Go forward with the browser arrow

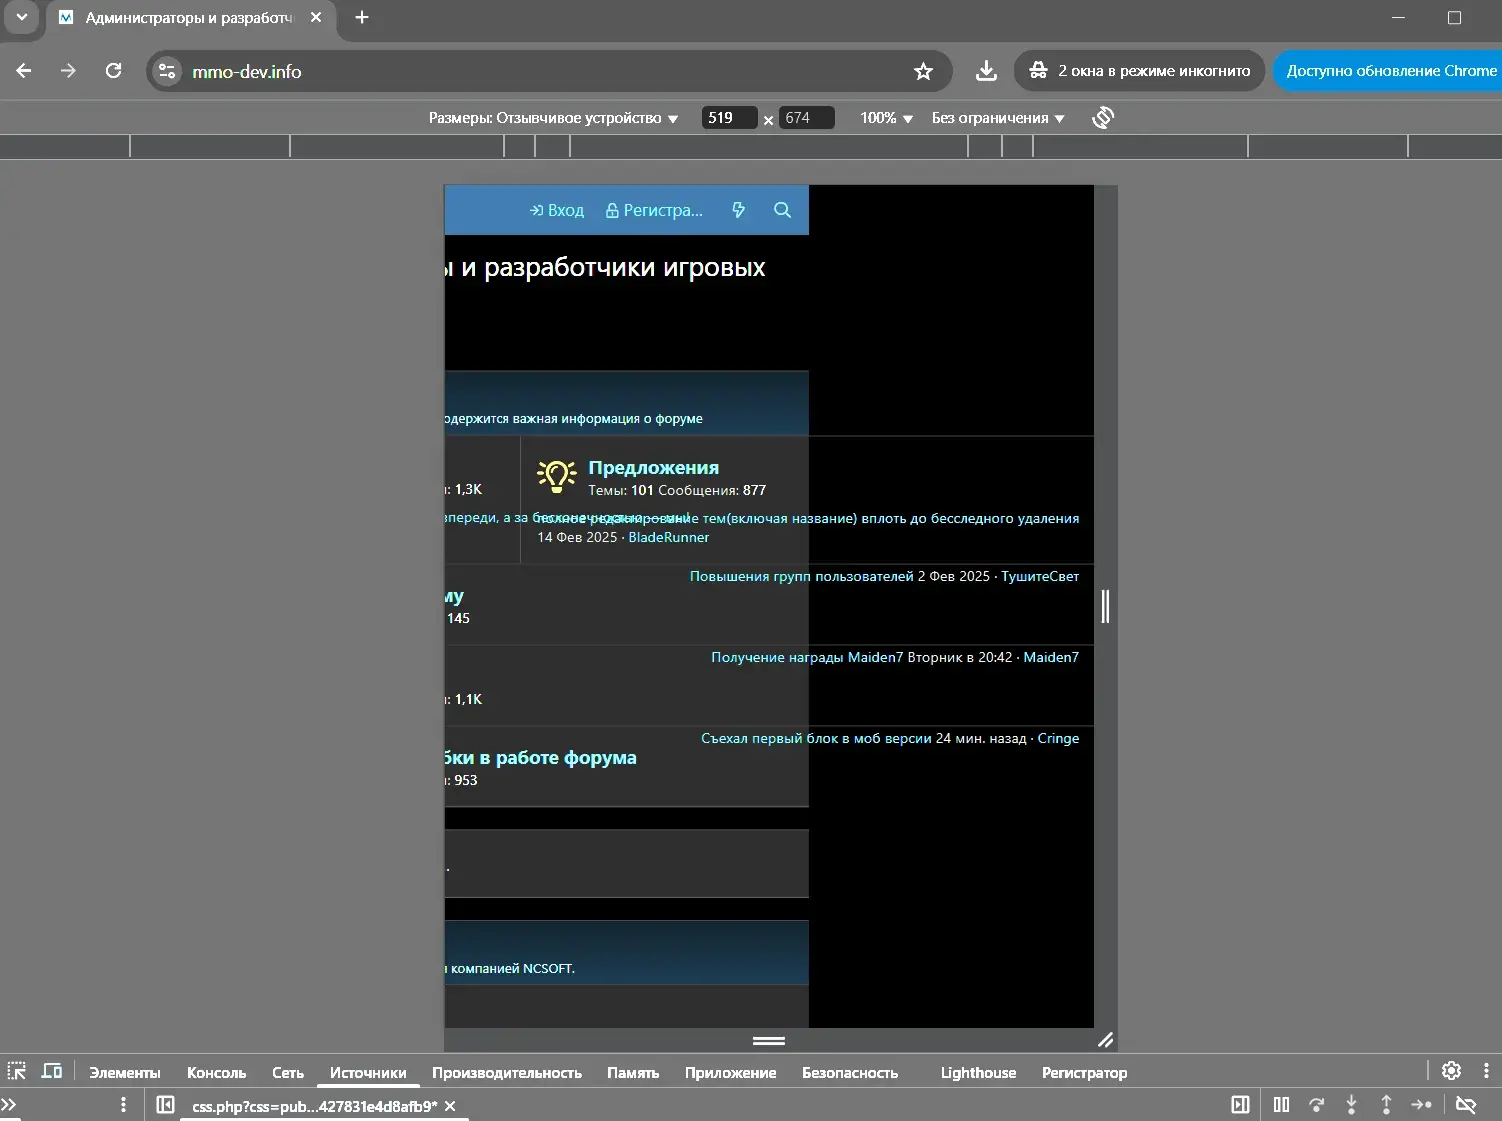coord(68,71)
